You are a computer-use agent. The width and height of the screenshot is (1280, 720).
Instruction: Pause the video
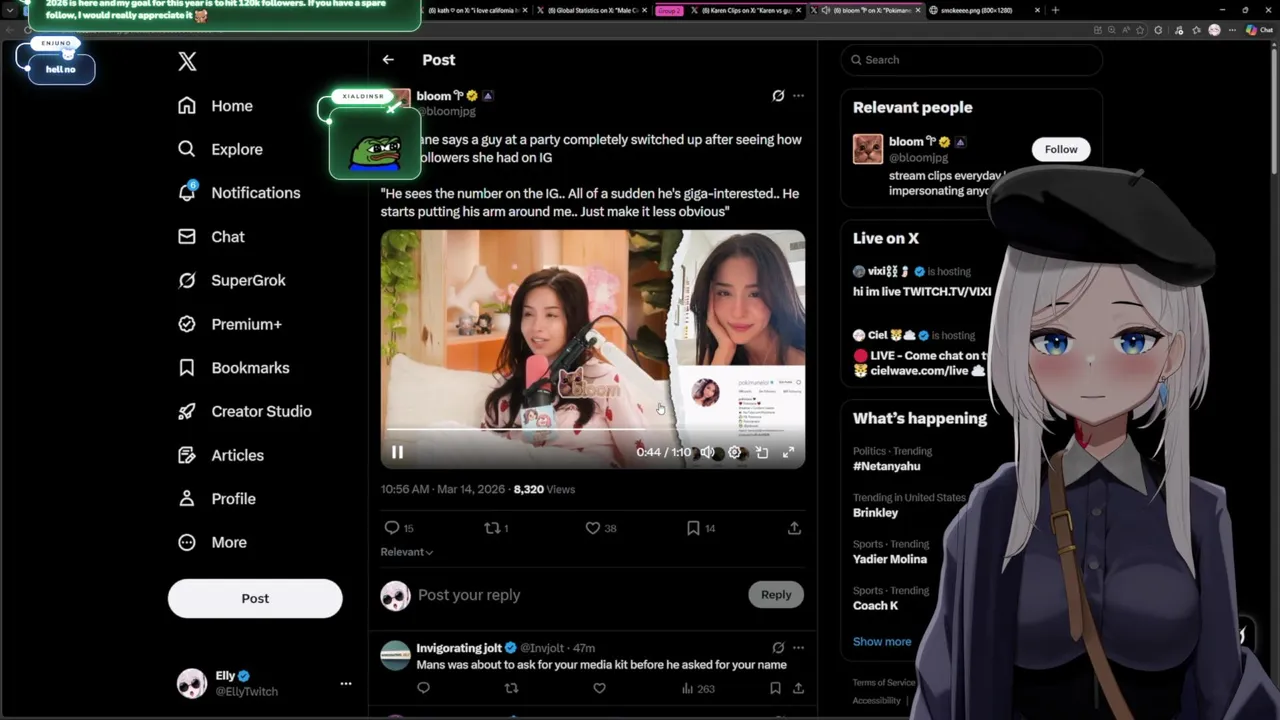397,452
